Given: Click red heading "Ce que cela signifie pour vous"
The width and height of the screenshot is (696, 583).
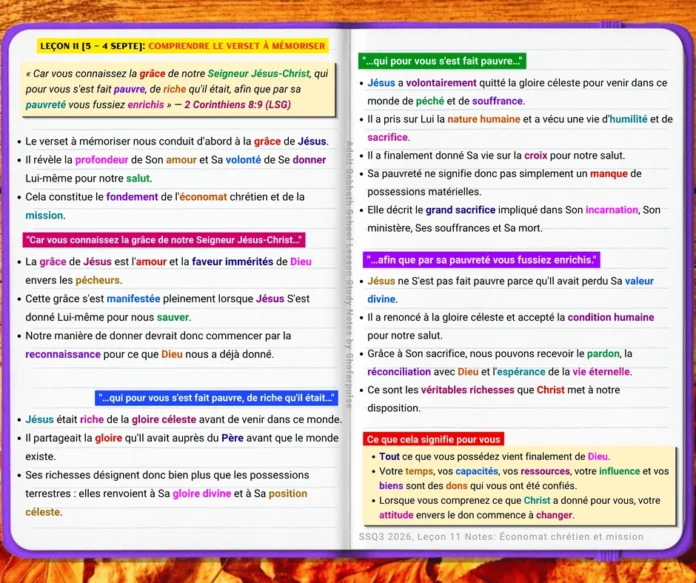Looking at the screenshot, I should click(433, 440).
